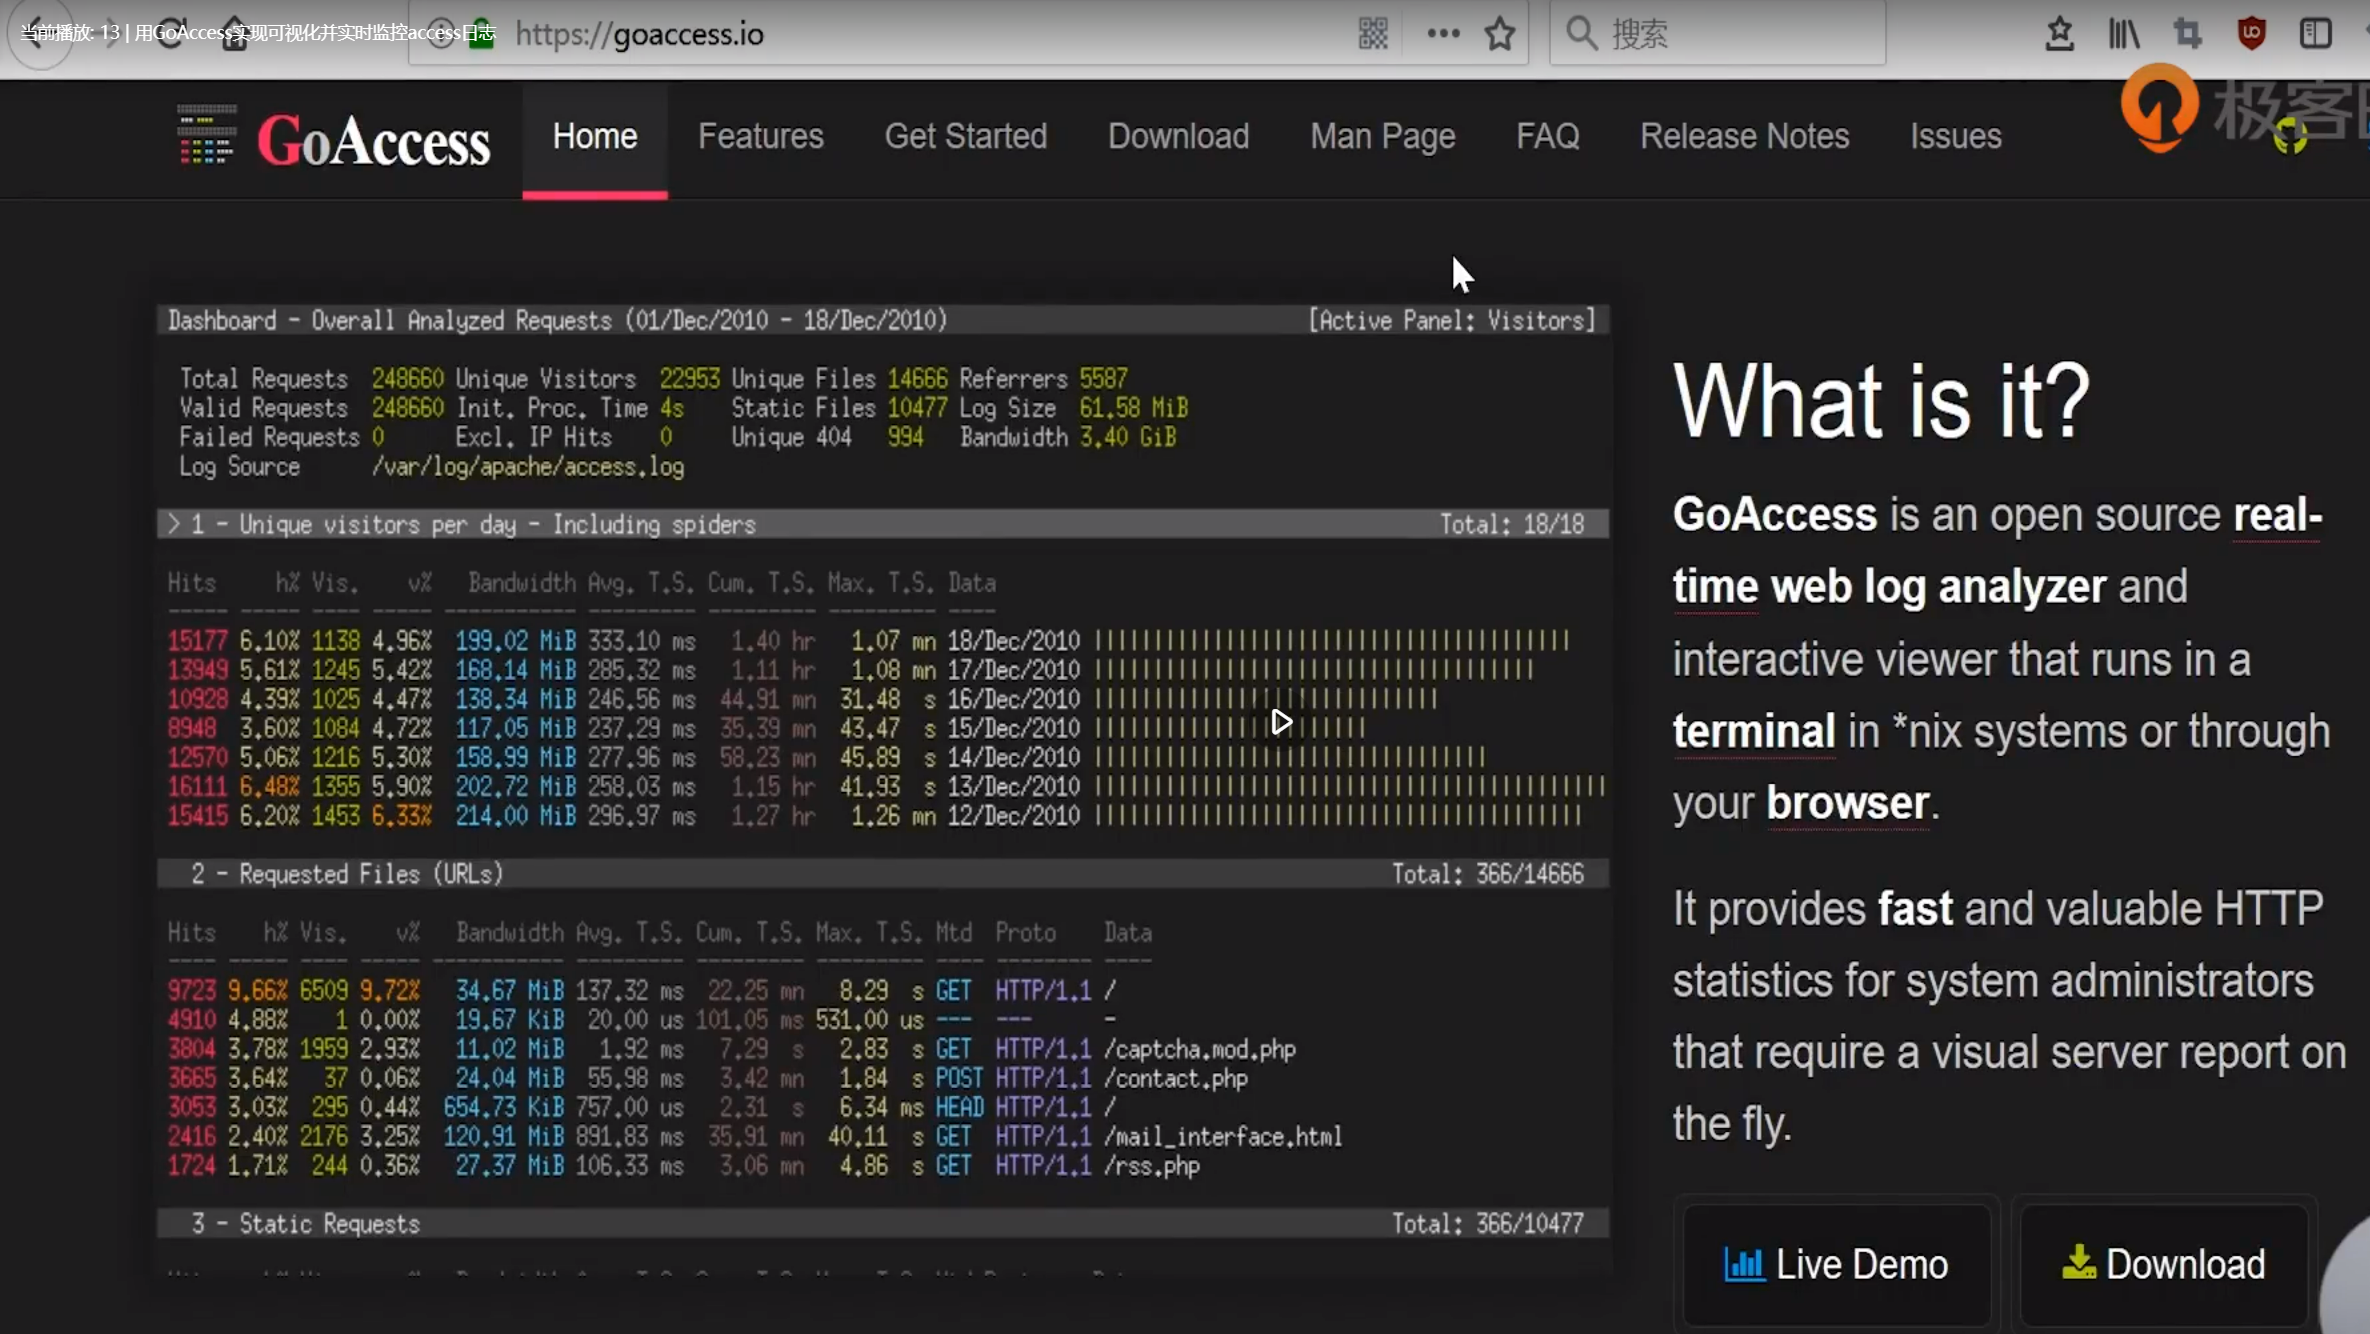
Task: Click the '/mail_interface.html' entry
Action: (1223, 1136)
